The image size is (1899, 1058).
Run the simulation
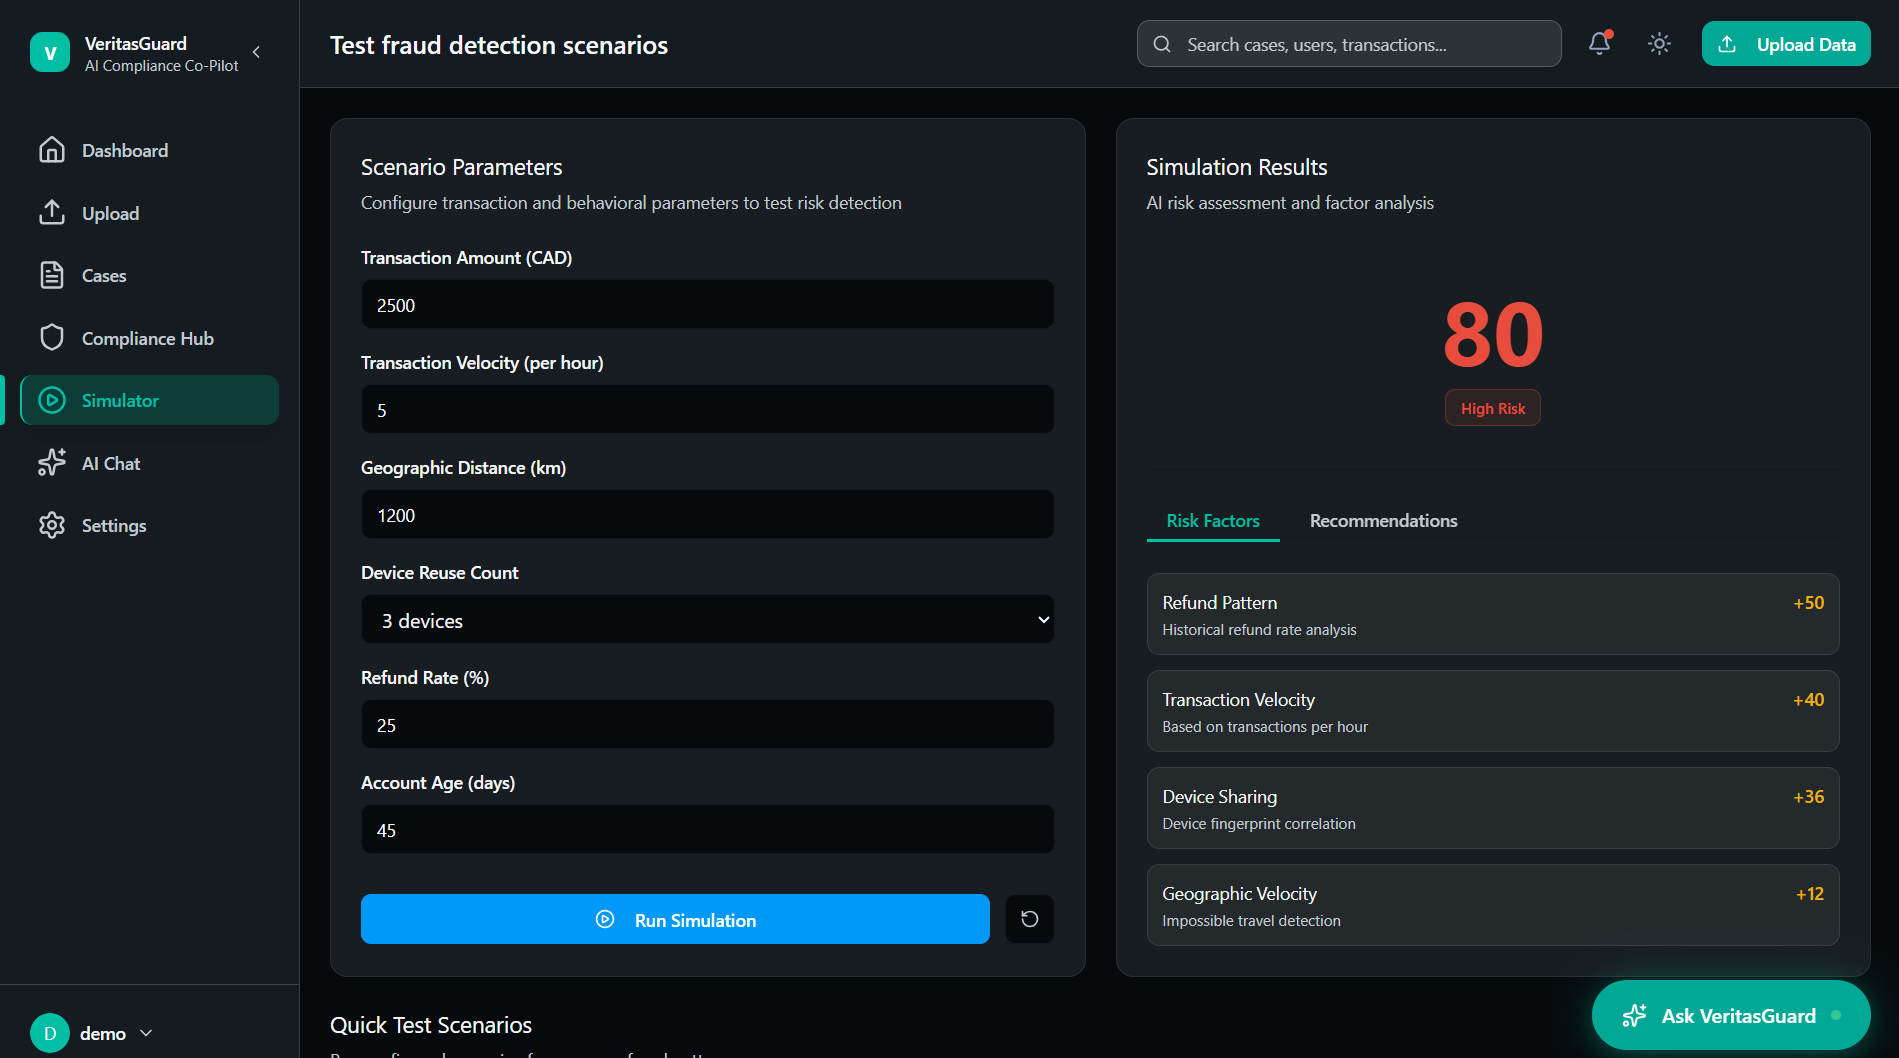click(x=675, y=919)
